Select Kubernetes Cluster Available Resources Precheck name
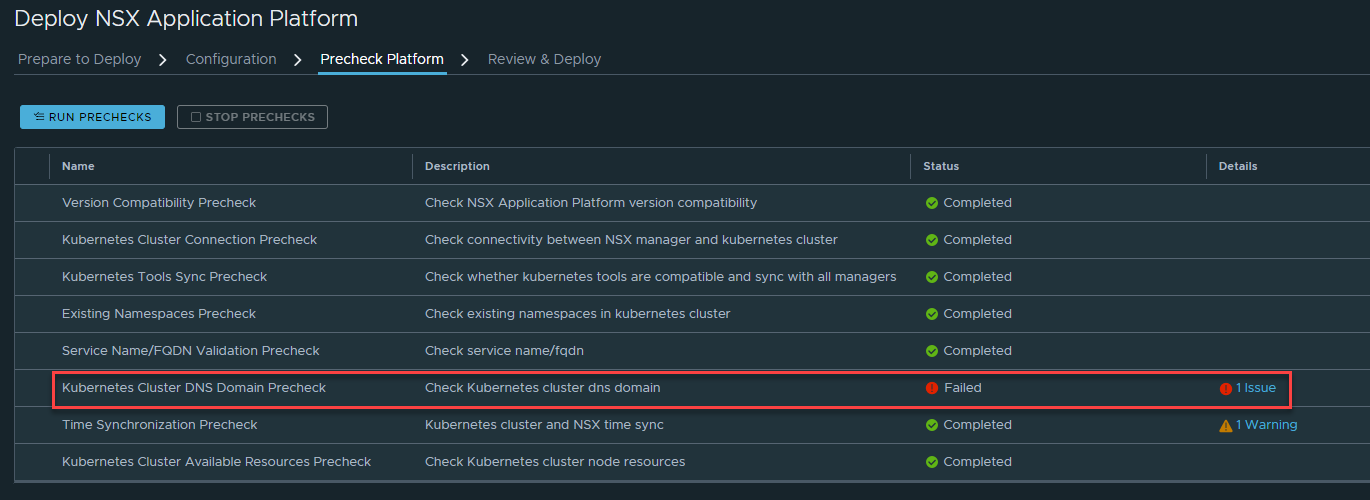The height and width of the screenshot is (500, 1370). click(x=216, y=462)
